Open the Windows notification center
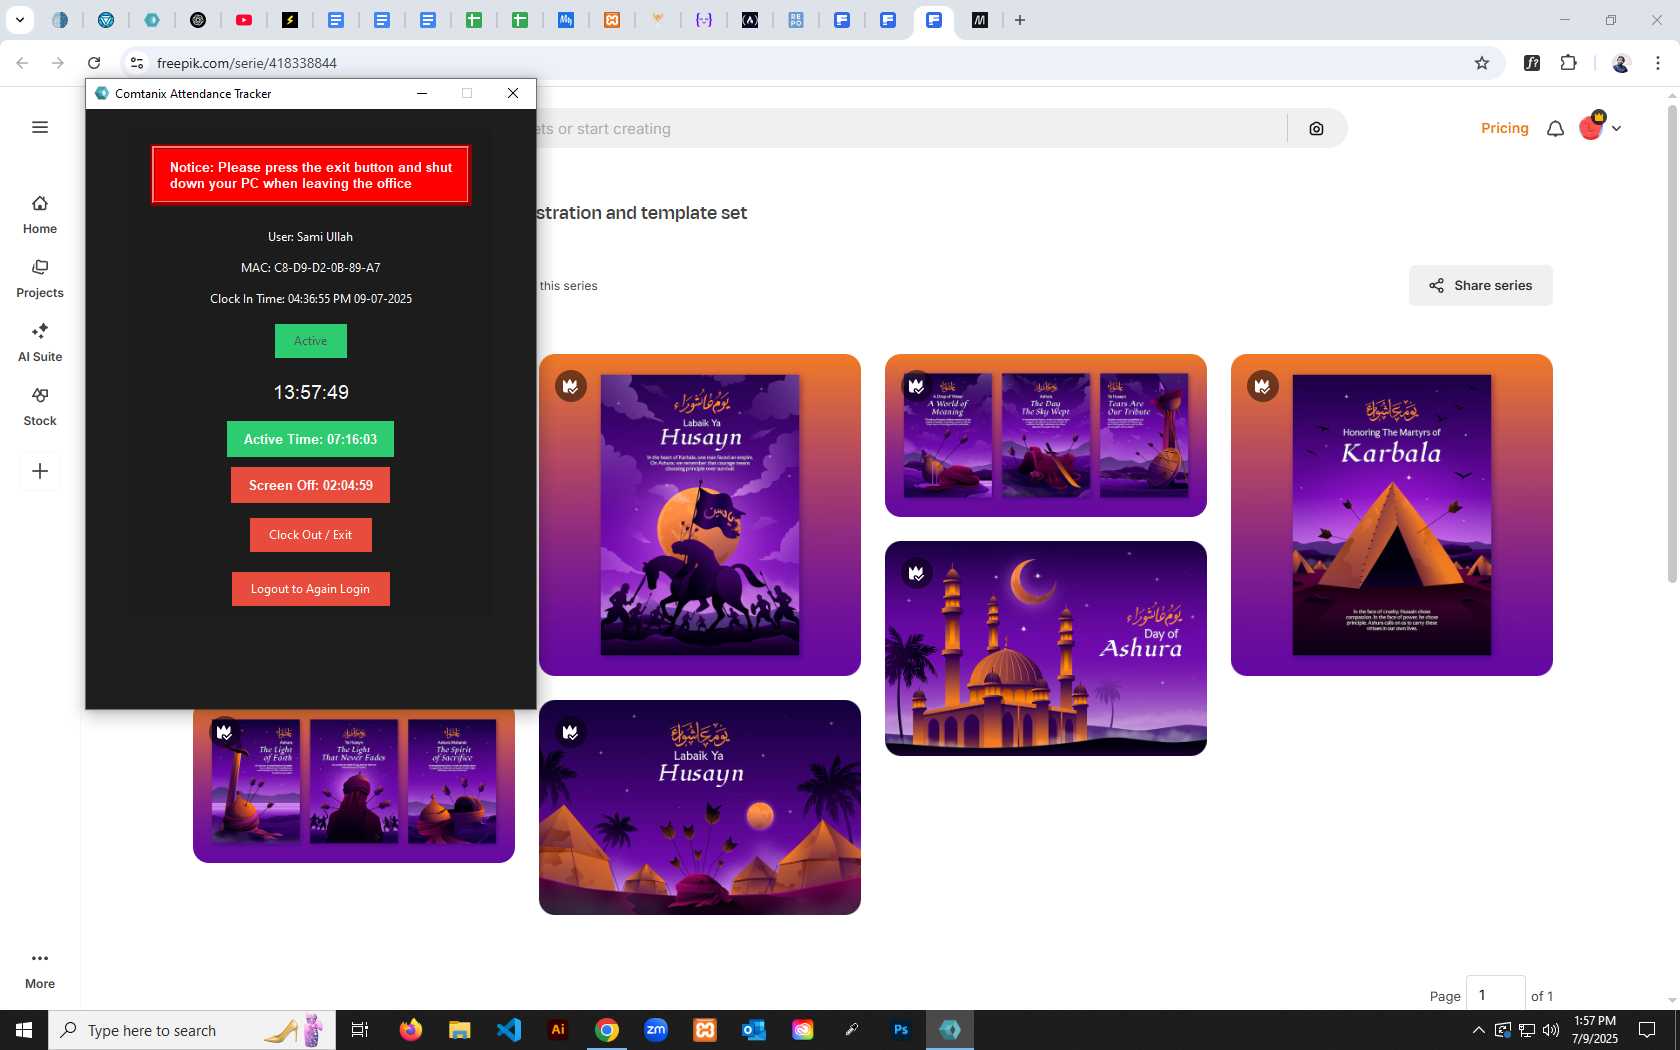 click(1647, 1030)
